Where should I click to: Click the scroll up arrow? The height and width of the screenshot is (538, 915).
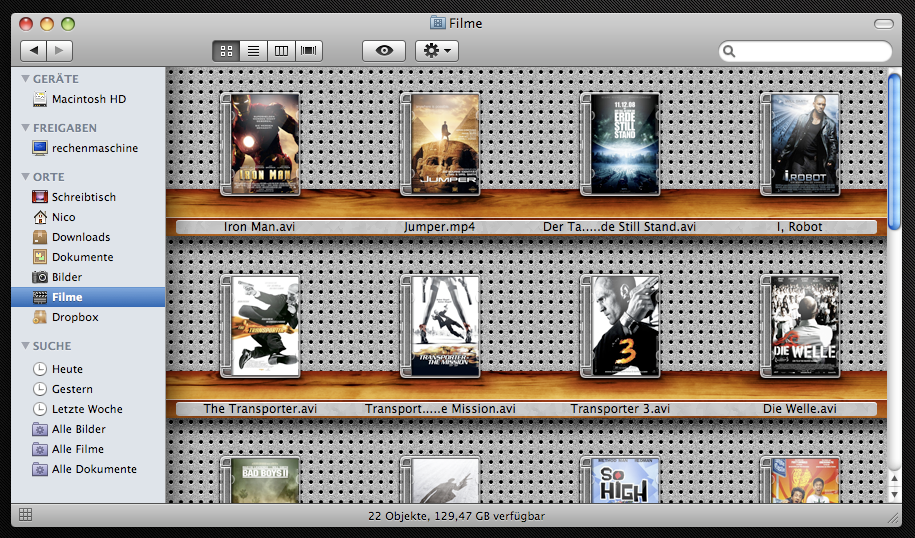click(894, 478)
